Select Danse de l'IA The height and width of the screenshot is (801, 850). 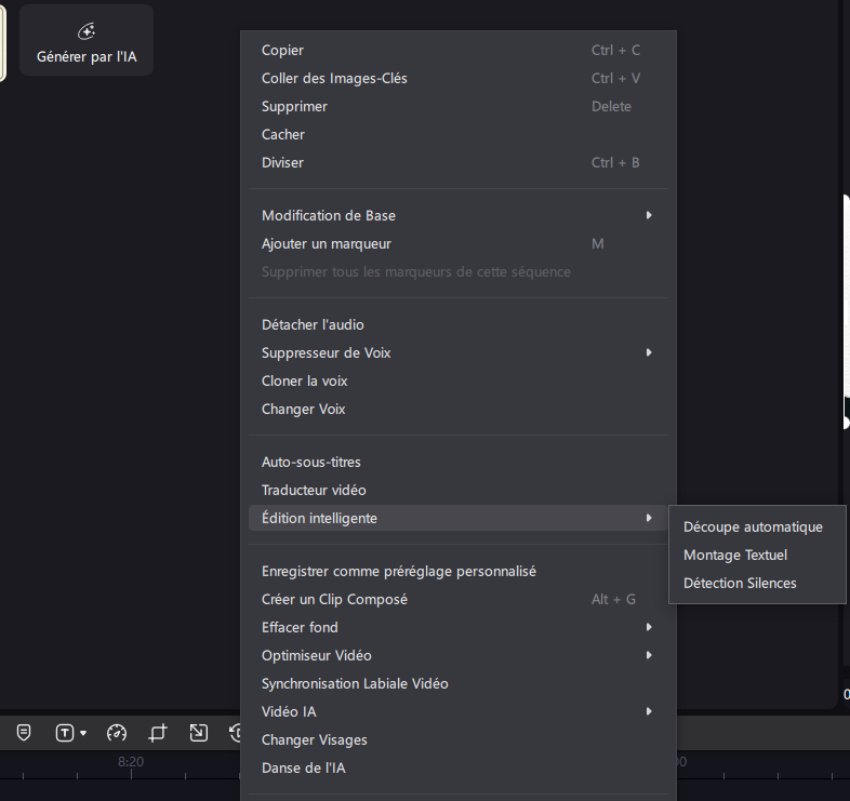point(458,768)
